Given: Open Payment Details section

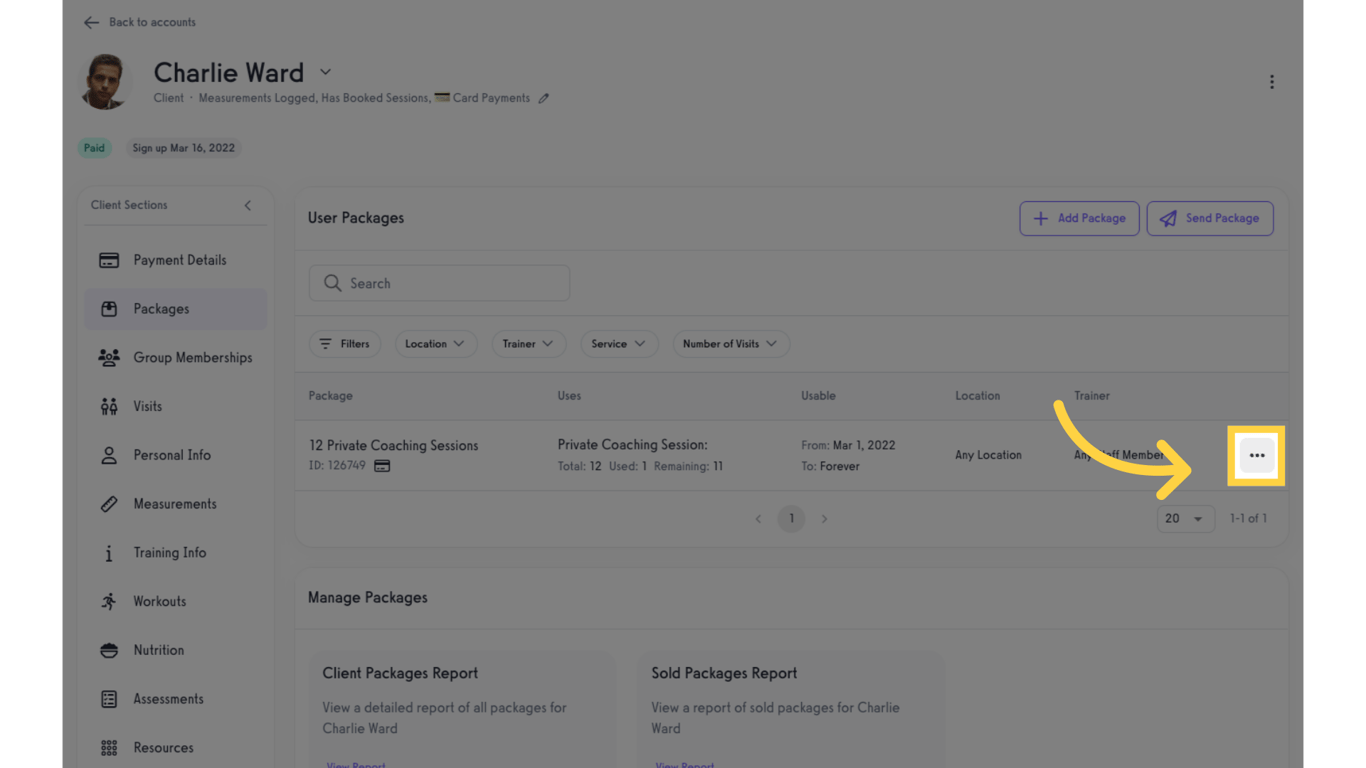Looking at the screenshot, I should tap(179, 260).
